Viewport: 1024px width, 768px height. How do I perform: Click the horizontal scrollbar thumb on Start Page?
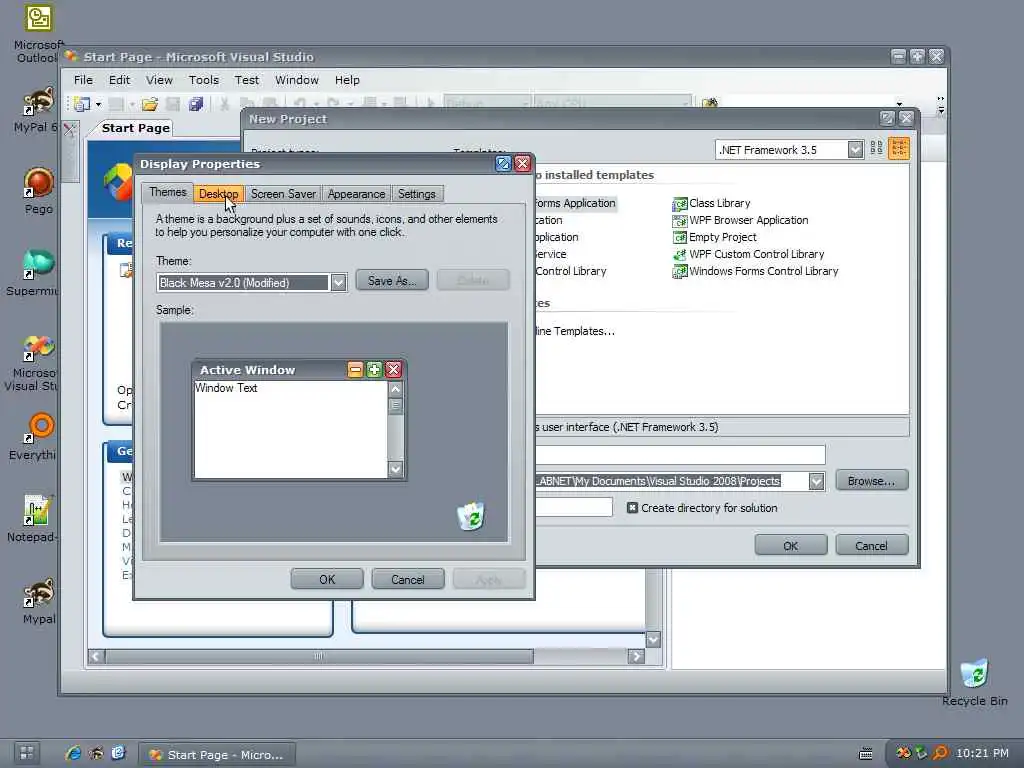319,656
